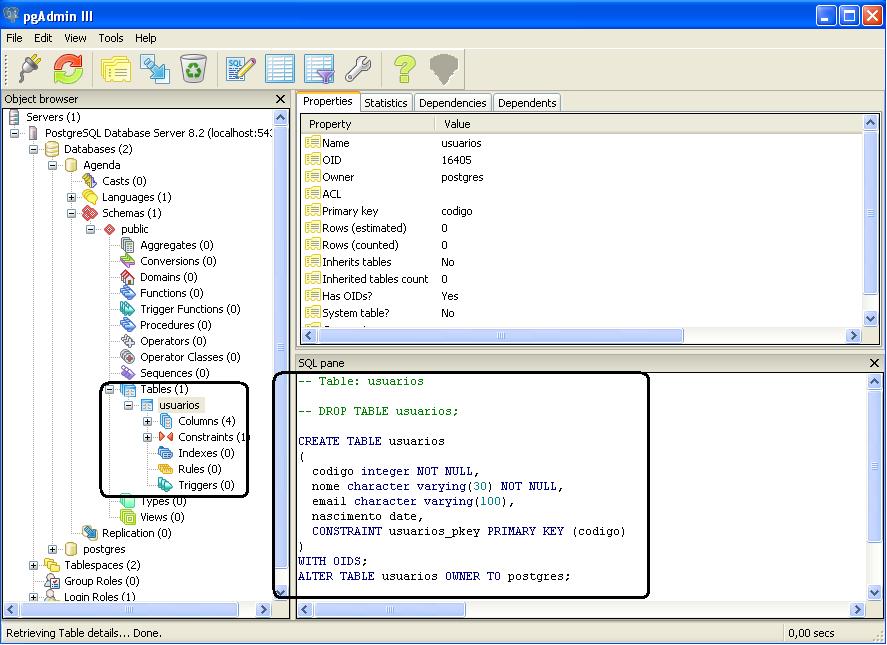
Task: Click the Replication (0) node icon
Action: click(89, 533)
